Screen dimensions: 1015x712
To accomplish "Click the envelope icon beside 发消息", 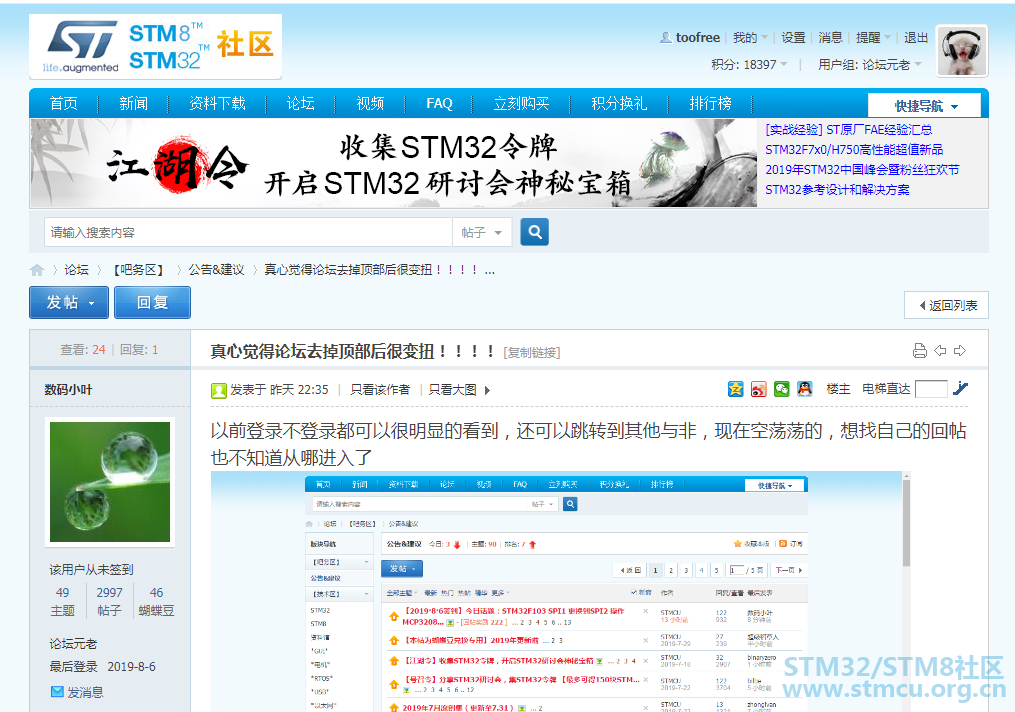I will pyautogui.click(x=57, y=692).
